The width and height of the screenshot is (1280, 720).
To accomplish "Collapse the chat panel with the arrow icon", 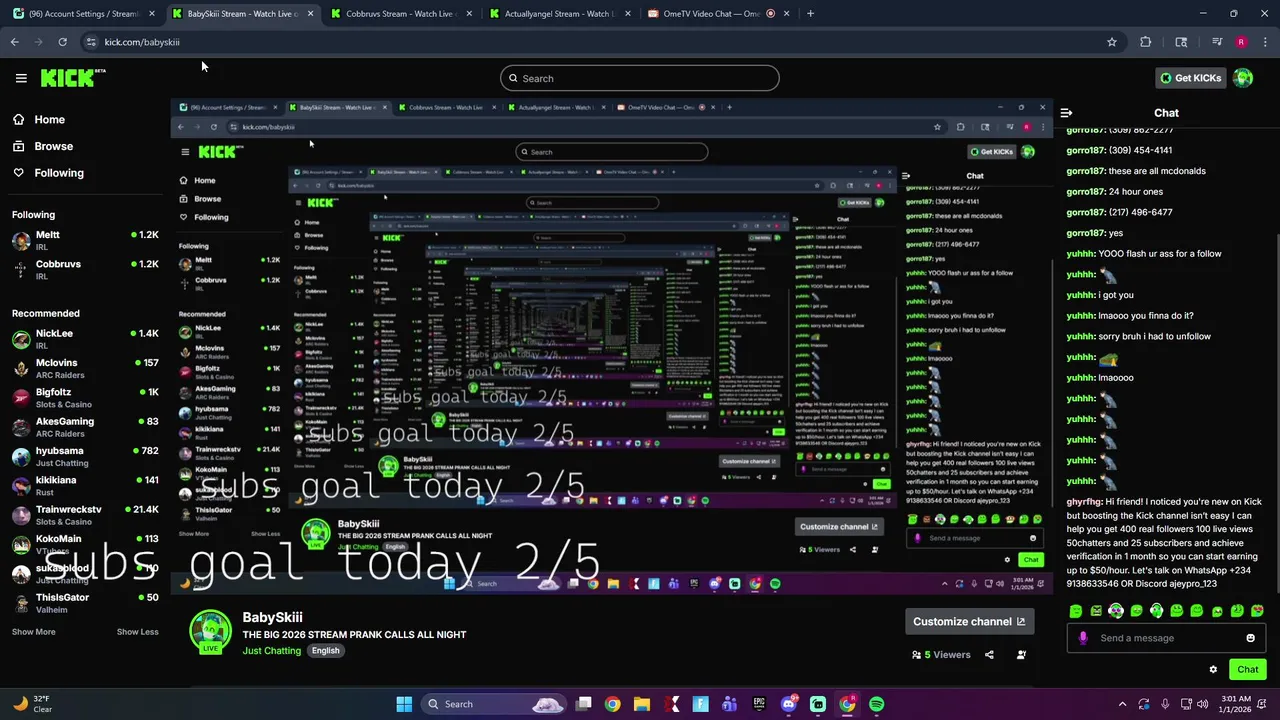I will coord(1066,113).
